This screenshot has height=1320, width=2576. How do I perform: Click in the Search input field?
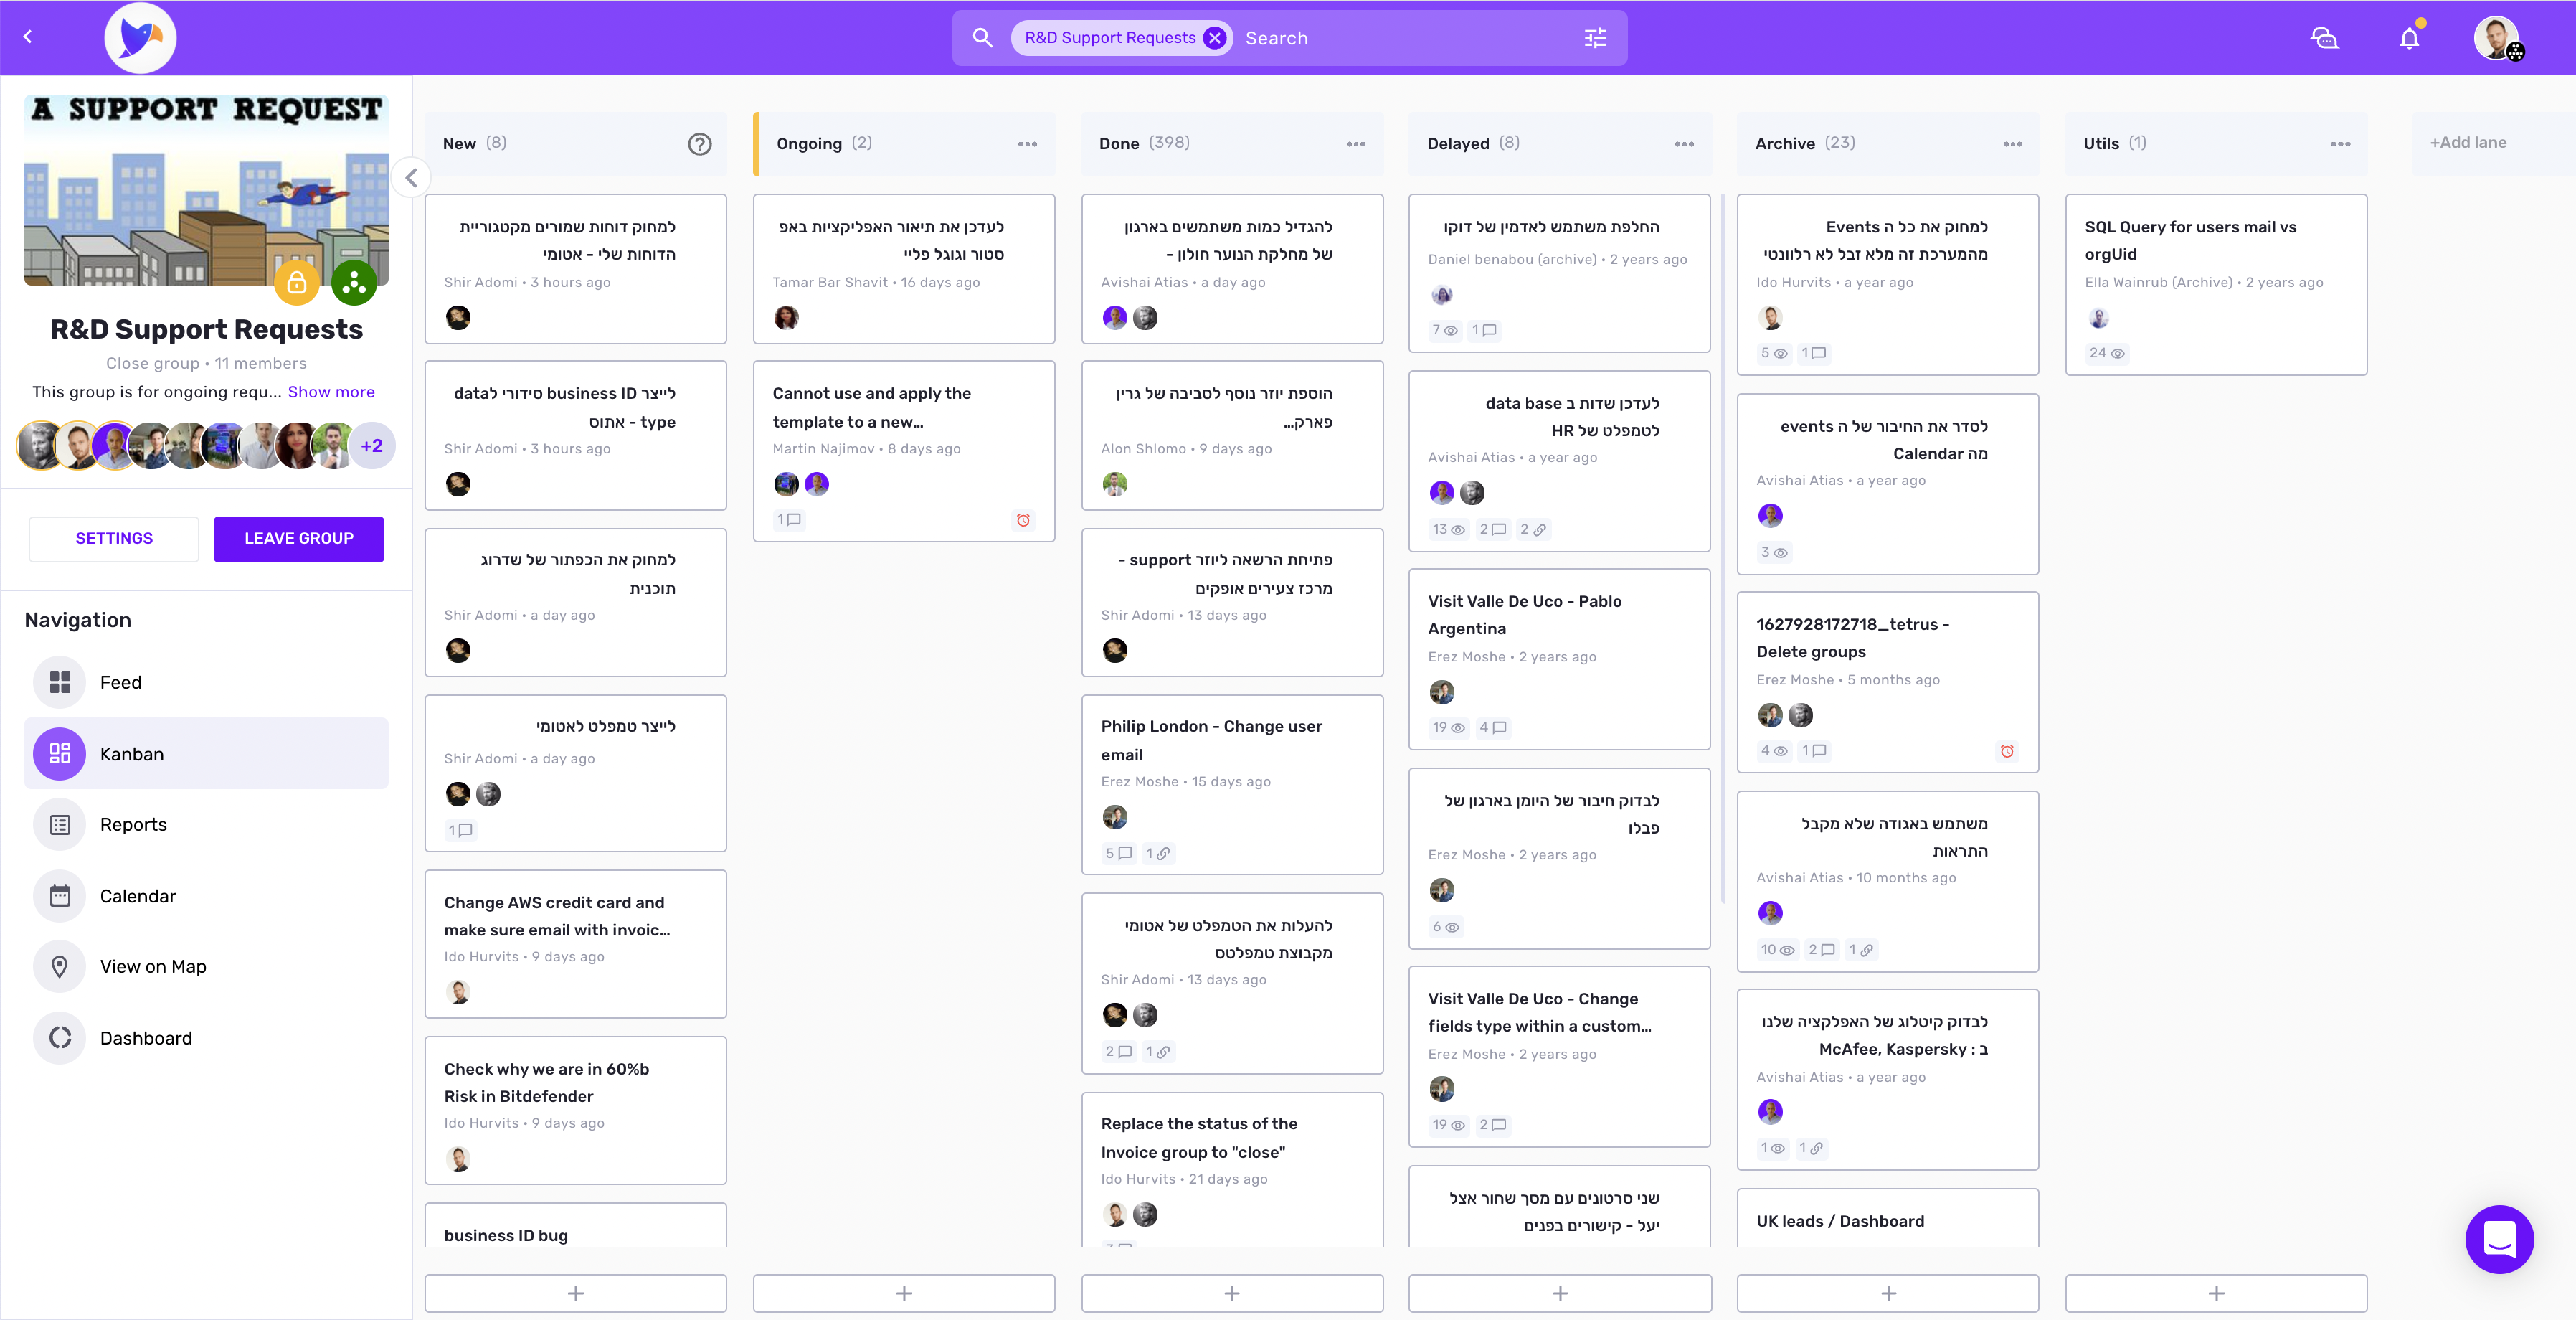coord(1400,38)
